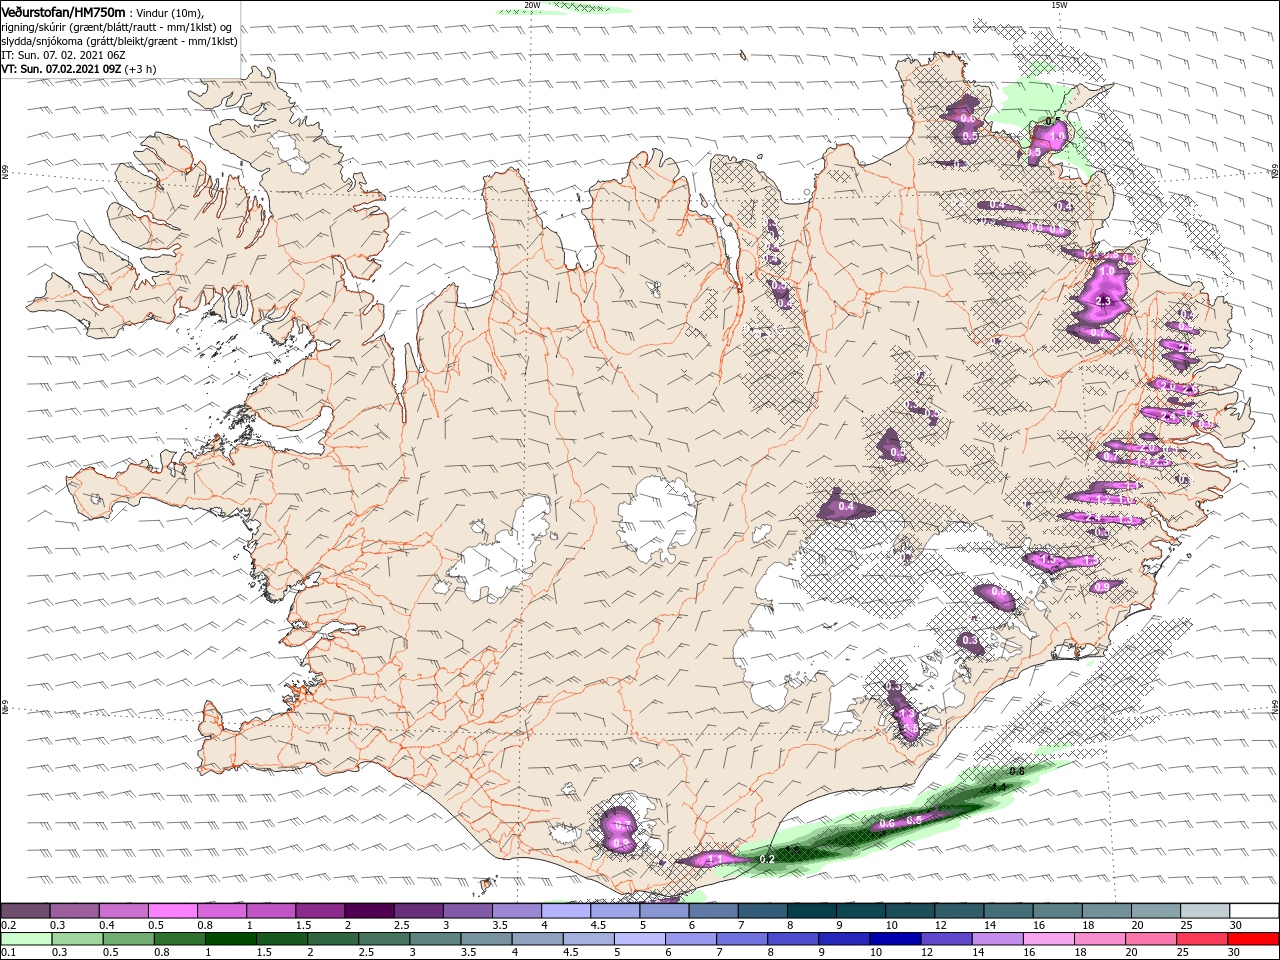Select the VT: Sun. 07.02.2021 09Z line
The height and width of the screenshot is (960, 1280).
tap(78, 69)
